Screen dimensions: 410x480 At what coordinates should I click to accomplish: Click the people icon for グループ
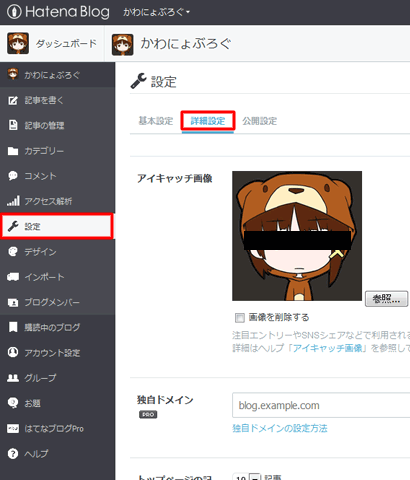pos(13,378)
